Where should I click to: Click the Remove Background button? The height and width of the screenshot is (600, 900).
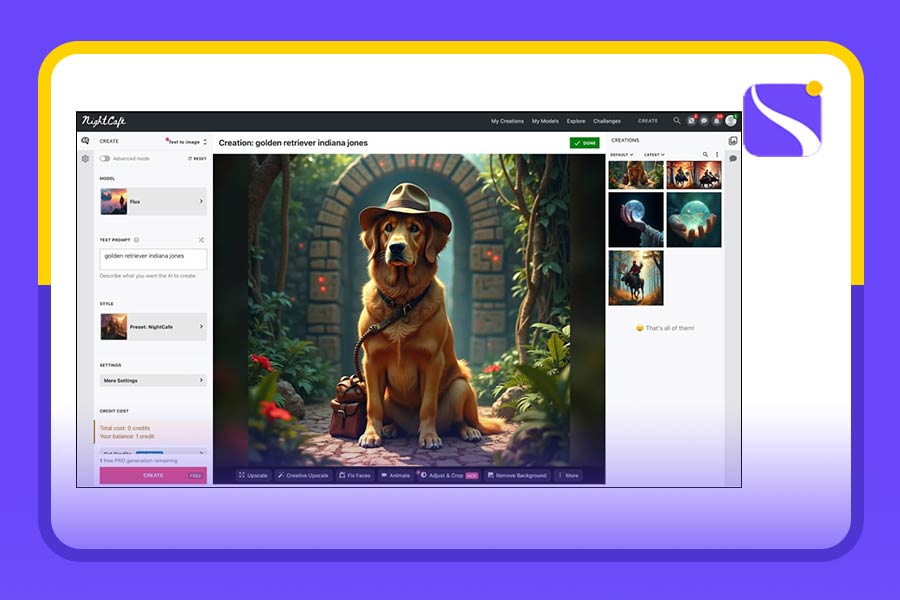point(517,475)
